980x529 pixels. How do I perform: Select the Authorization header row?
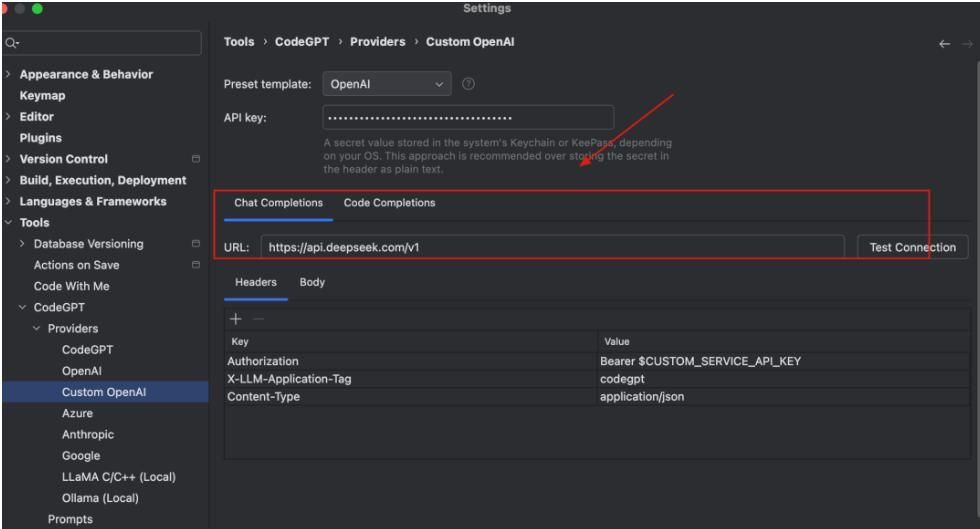pyautogui.click(x=410, y=361)
